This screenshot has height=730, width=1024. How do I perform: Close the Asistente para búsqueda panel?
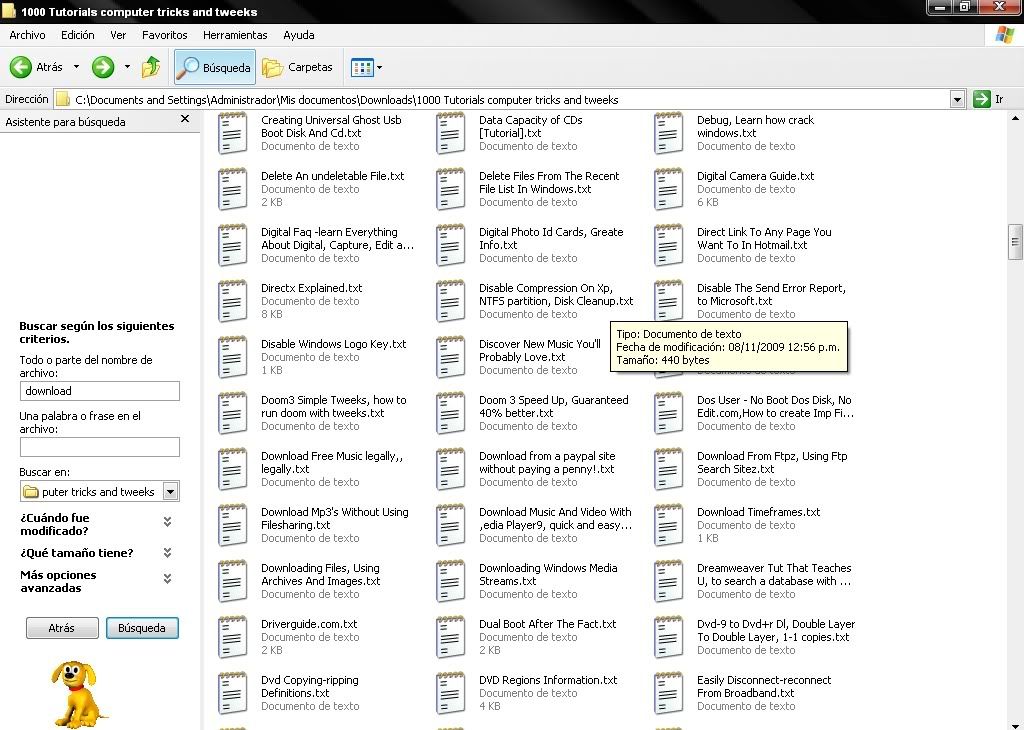point(184,119)
